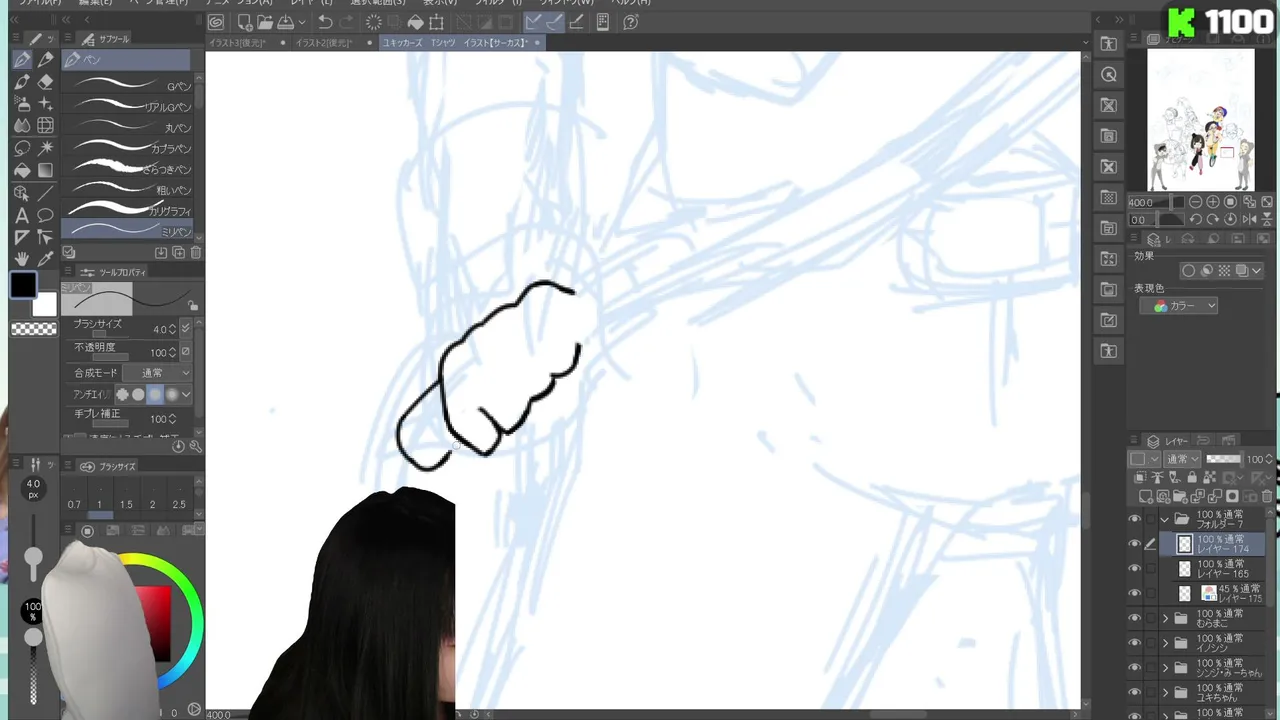Select the Text tool

pyautogui.click(x=22, y=215)
